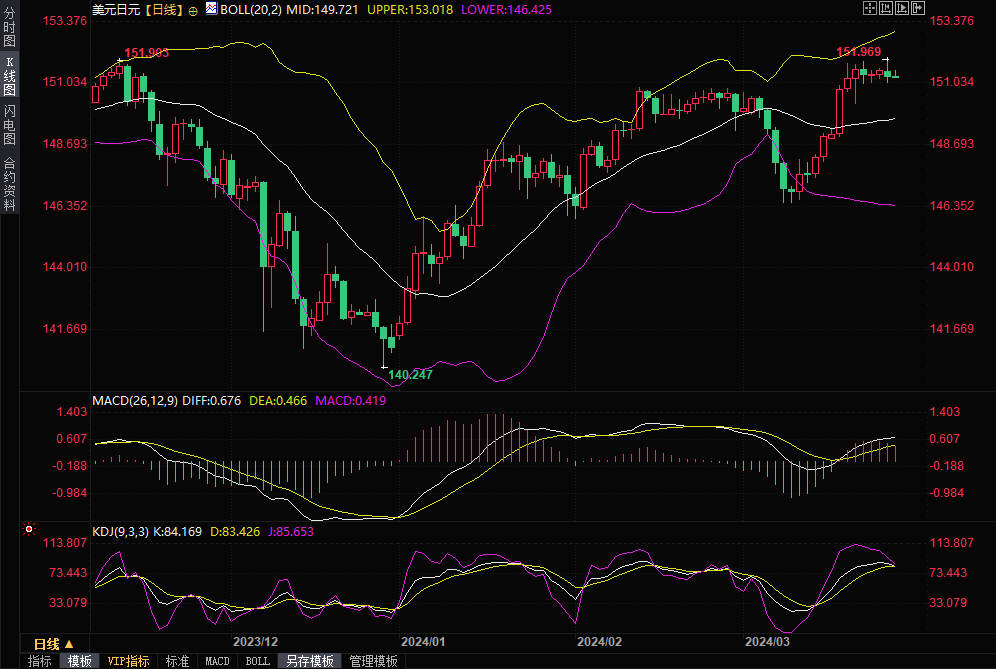Click the BOLL indicator chart icon
Screen dimensions: 996x669
click(210, 8)
